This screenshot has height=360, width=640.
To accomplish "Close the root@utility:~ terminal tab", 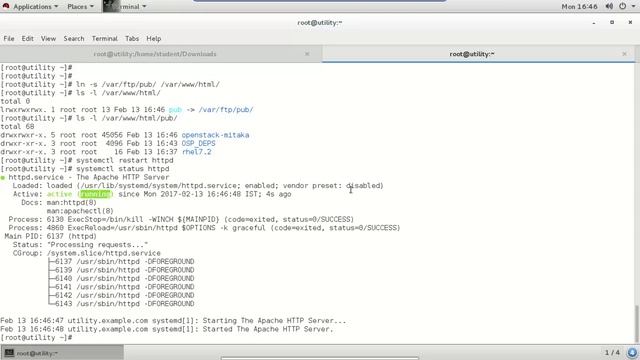I will pos(624,54).
